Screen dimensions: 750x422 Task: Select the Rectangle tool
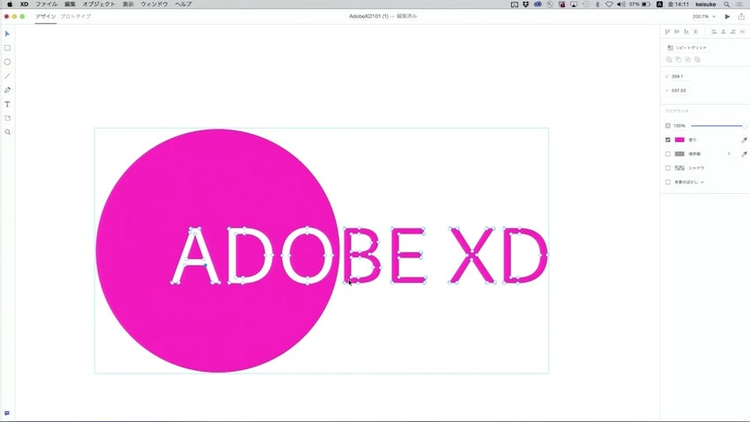(7, 48)
